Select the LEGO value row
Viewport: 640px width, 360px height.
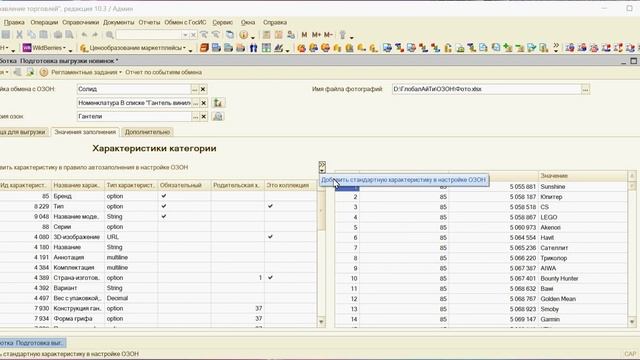481,217
